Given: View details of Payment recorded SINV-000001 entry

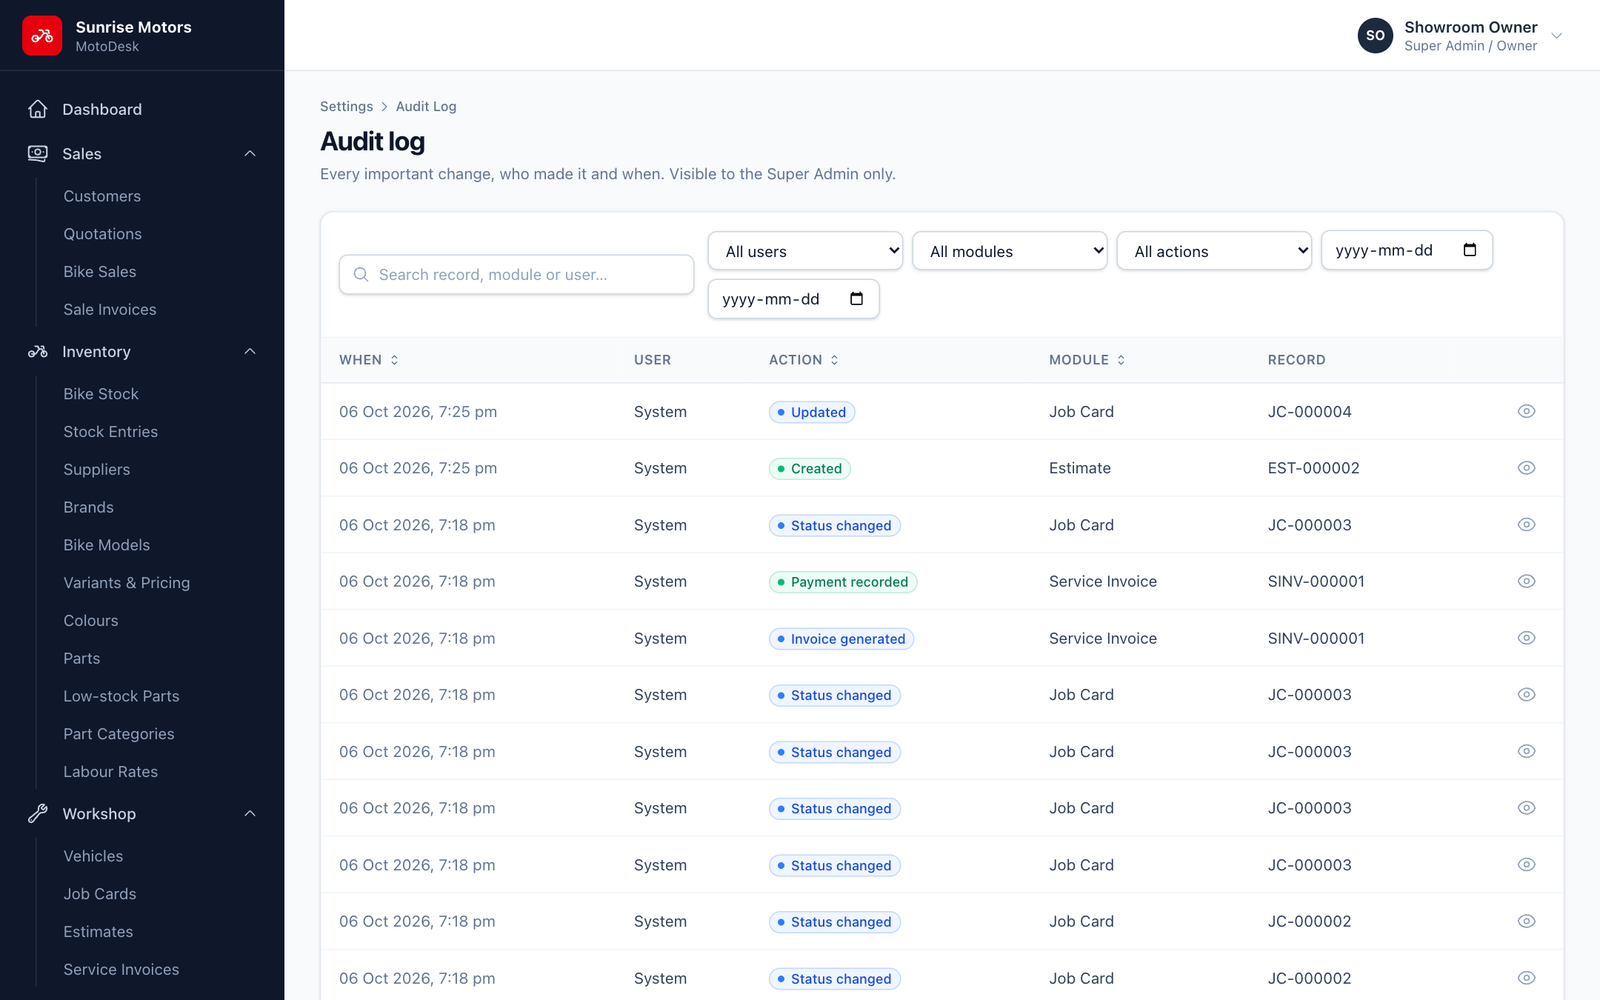Looking at the screenshot, I should [1526, 581].
